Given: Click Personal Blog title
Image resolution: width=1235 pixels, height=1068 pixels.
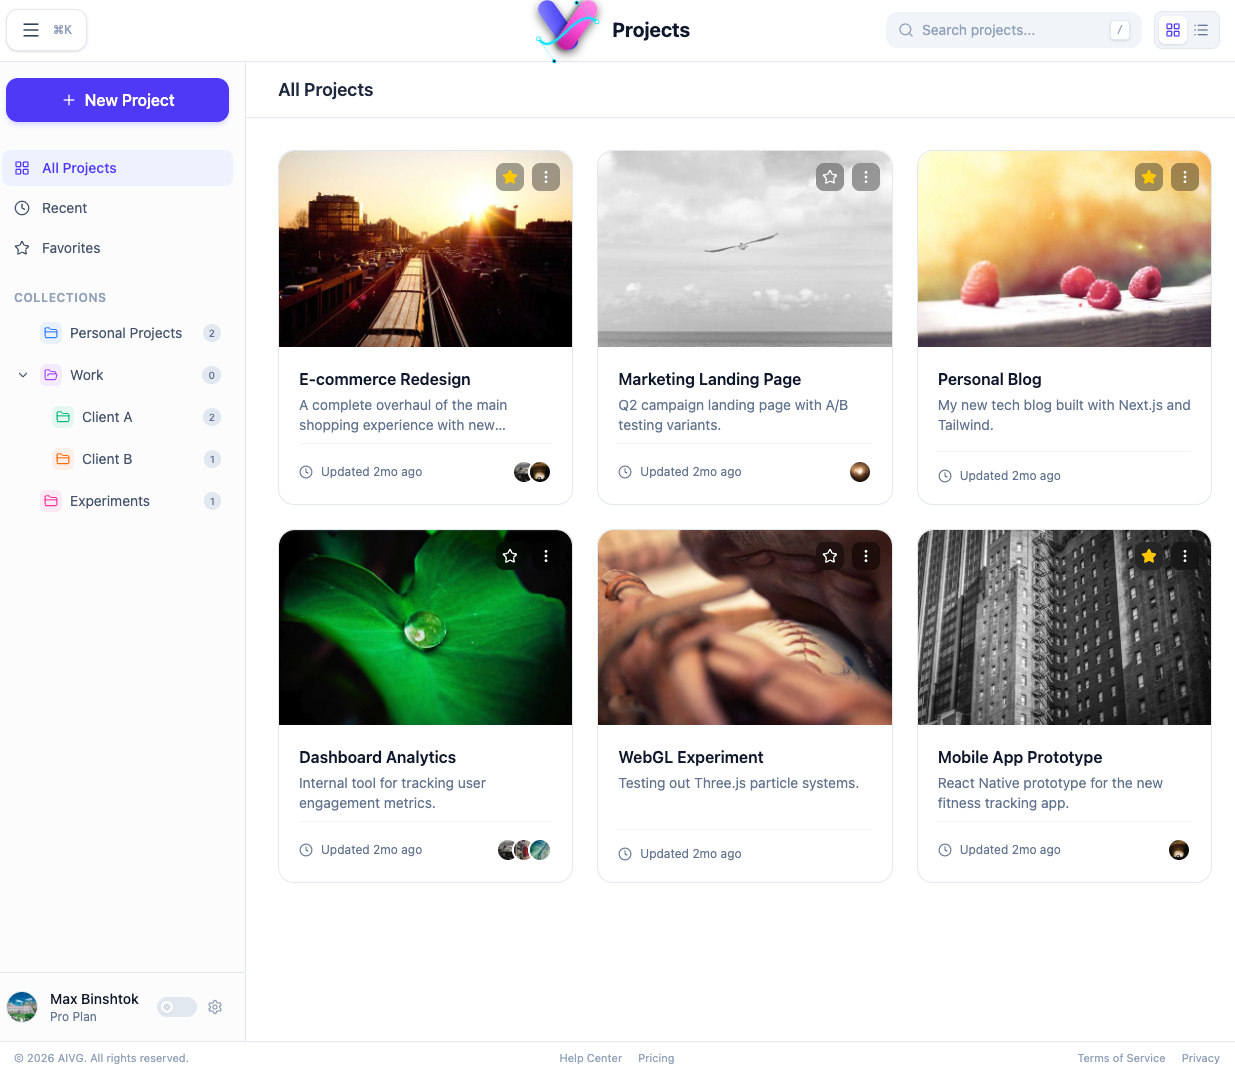Looking at the screenshot, I should click(x=990, y=379).
